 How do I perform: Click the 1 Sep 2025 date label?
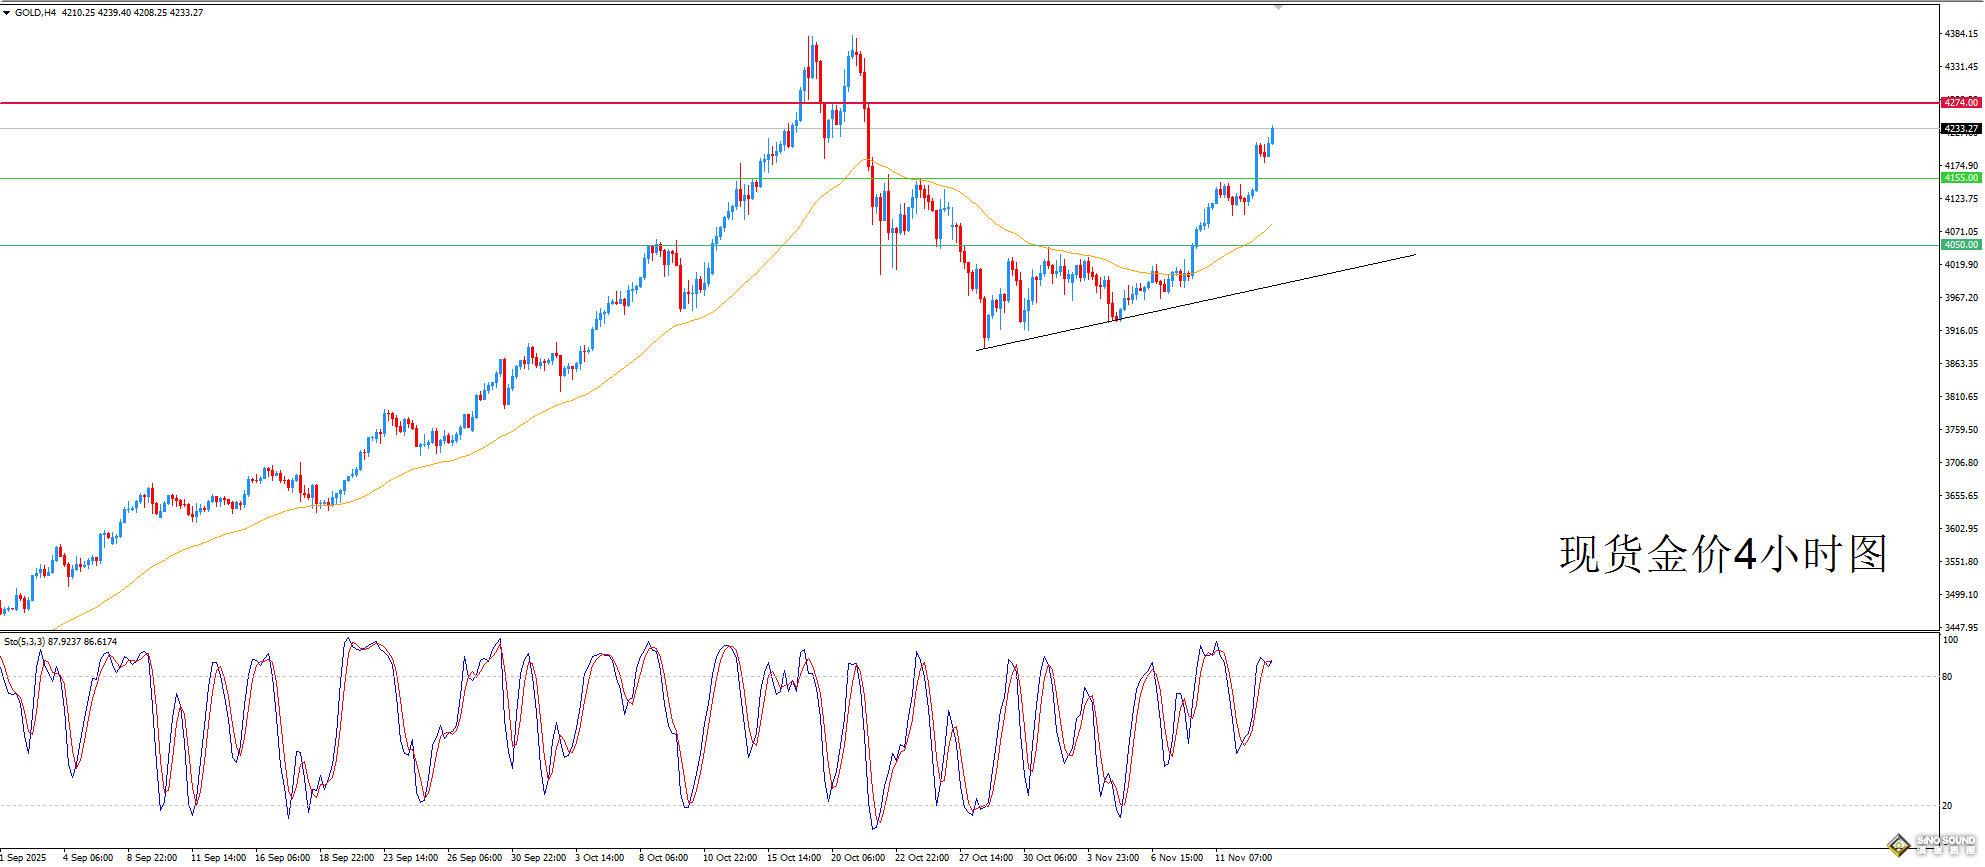pyautogui.click(x=24, y=858)
